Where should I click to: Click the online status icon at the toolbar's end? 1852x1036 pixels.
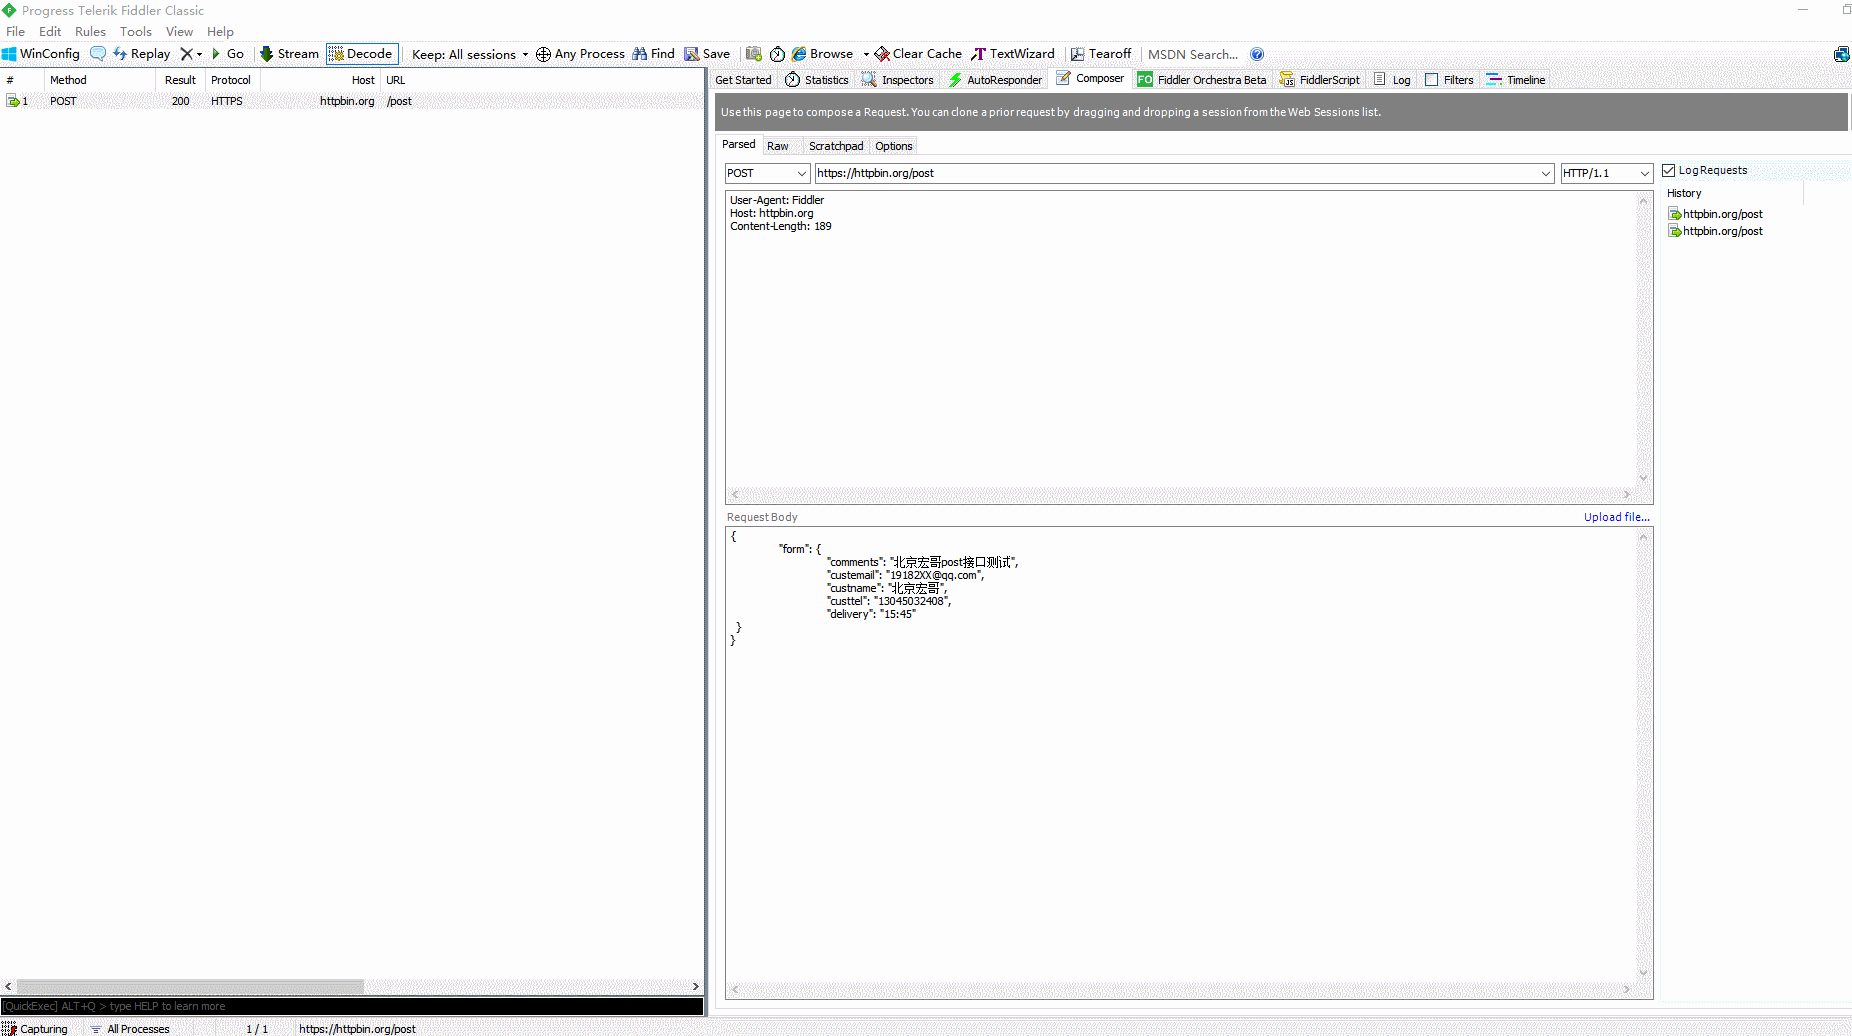click(x=1841, y=55)
